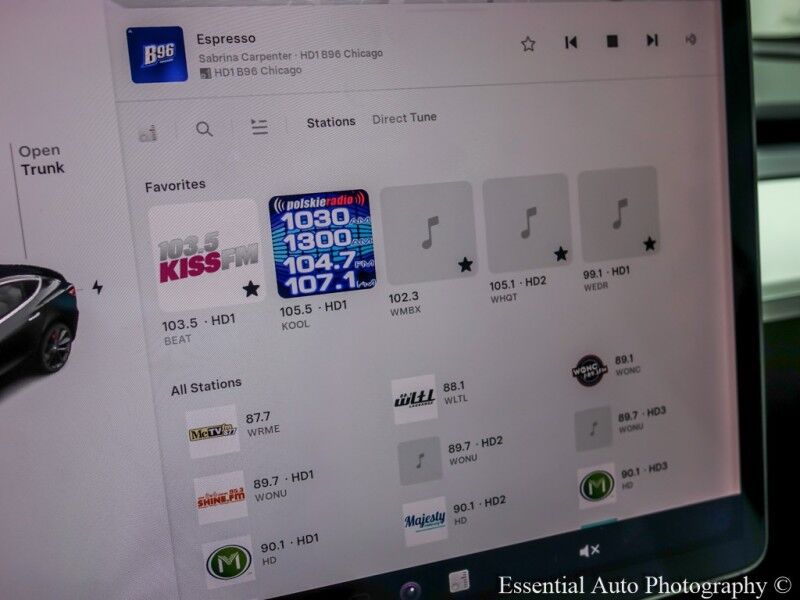Toggle the favorite star on 105.1 WHQT
This screenshot has height=600, width=800.
click(561, 254)
